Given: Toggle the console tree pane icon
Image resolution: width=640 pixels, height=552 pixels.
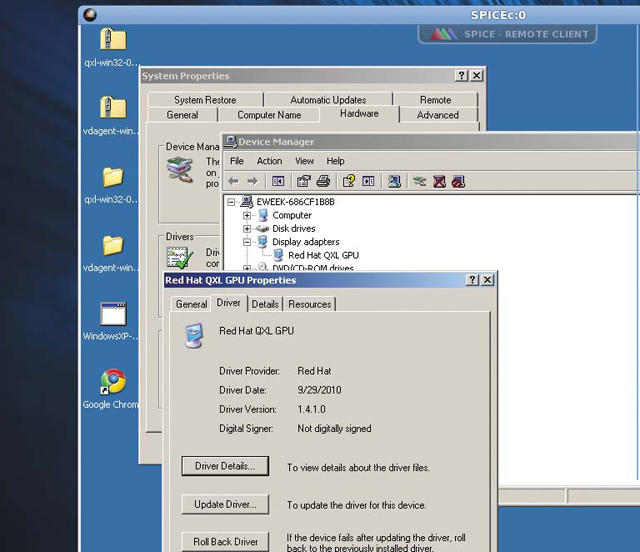Looking at the screenshot, I should [x=278, y=181].
